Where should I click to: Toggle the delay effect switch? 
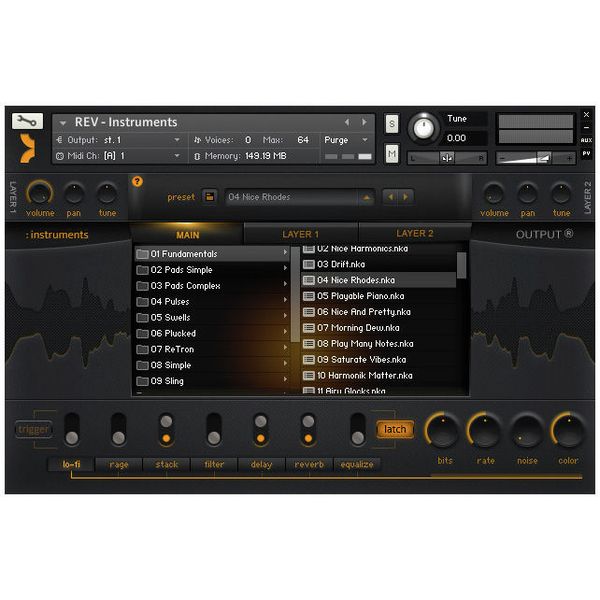coord(261,430)
